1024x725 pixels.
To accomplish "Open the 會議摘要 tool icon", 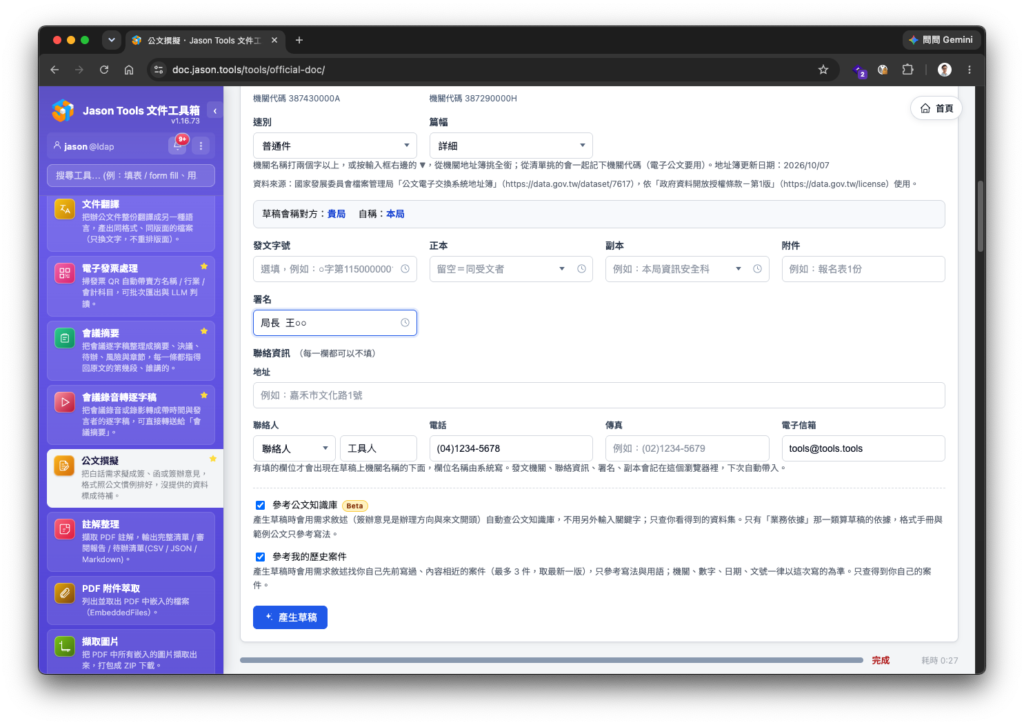I will (x=65, y=338).
